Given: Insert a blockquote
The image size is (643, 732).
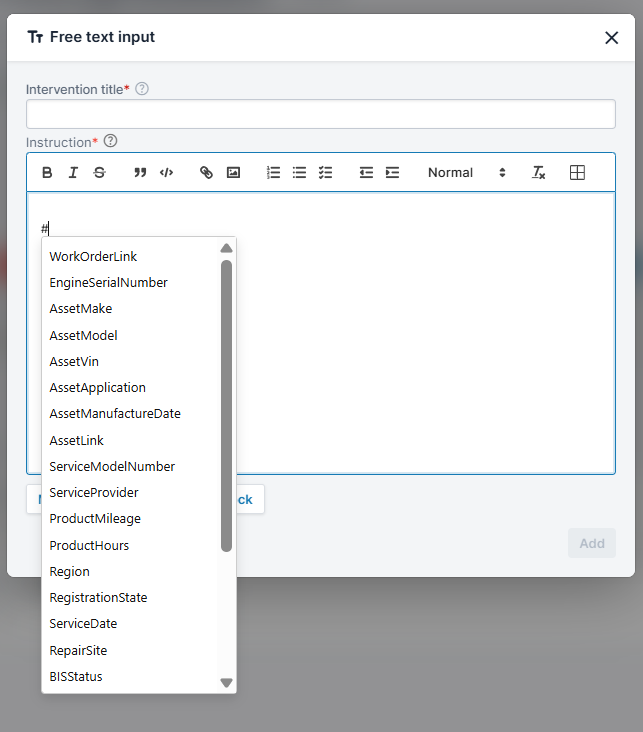Looking at the screenshot, I should (x=140, y=172).
